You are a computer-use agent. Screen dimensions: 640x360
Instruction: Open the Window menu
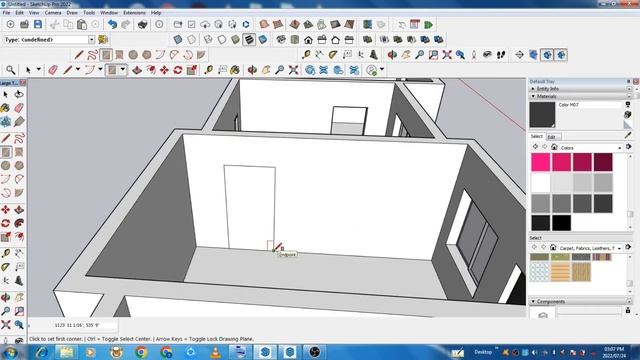point(109,13)
